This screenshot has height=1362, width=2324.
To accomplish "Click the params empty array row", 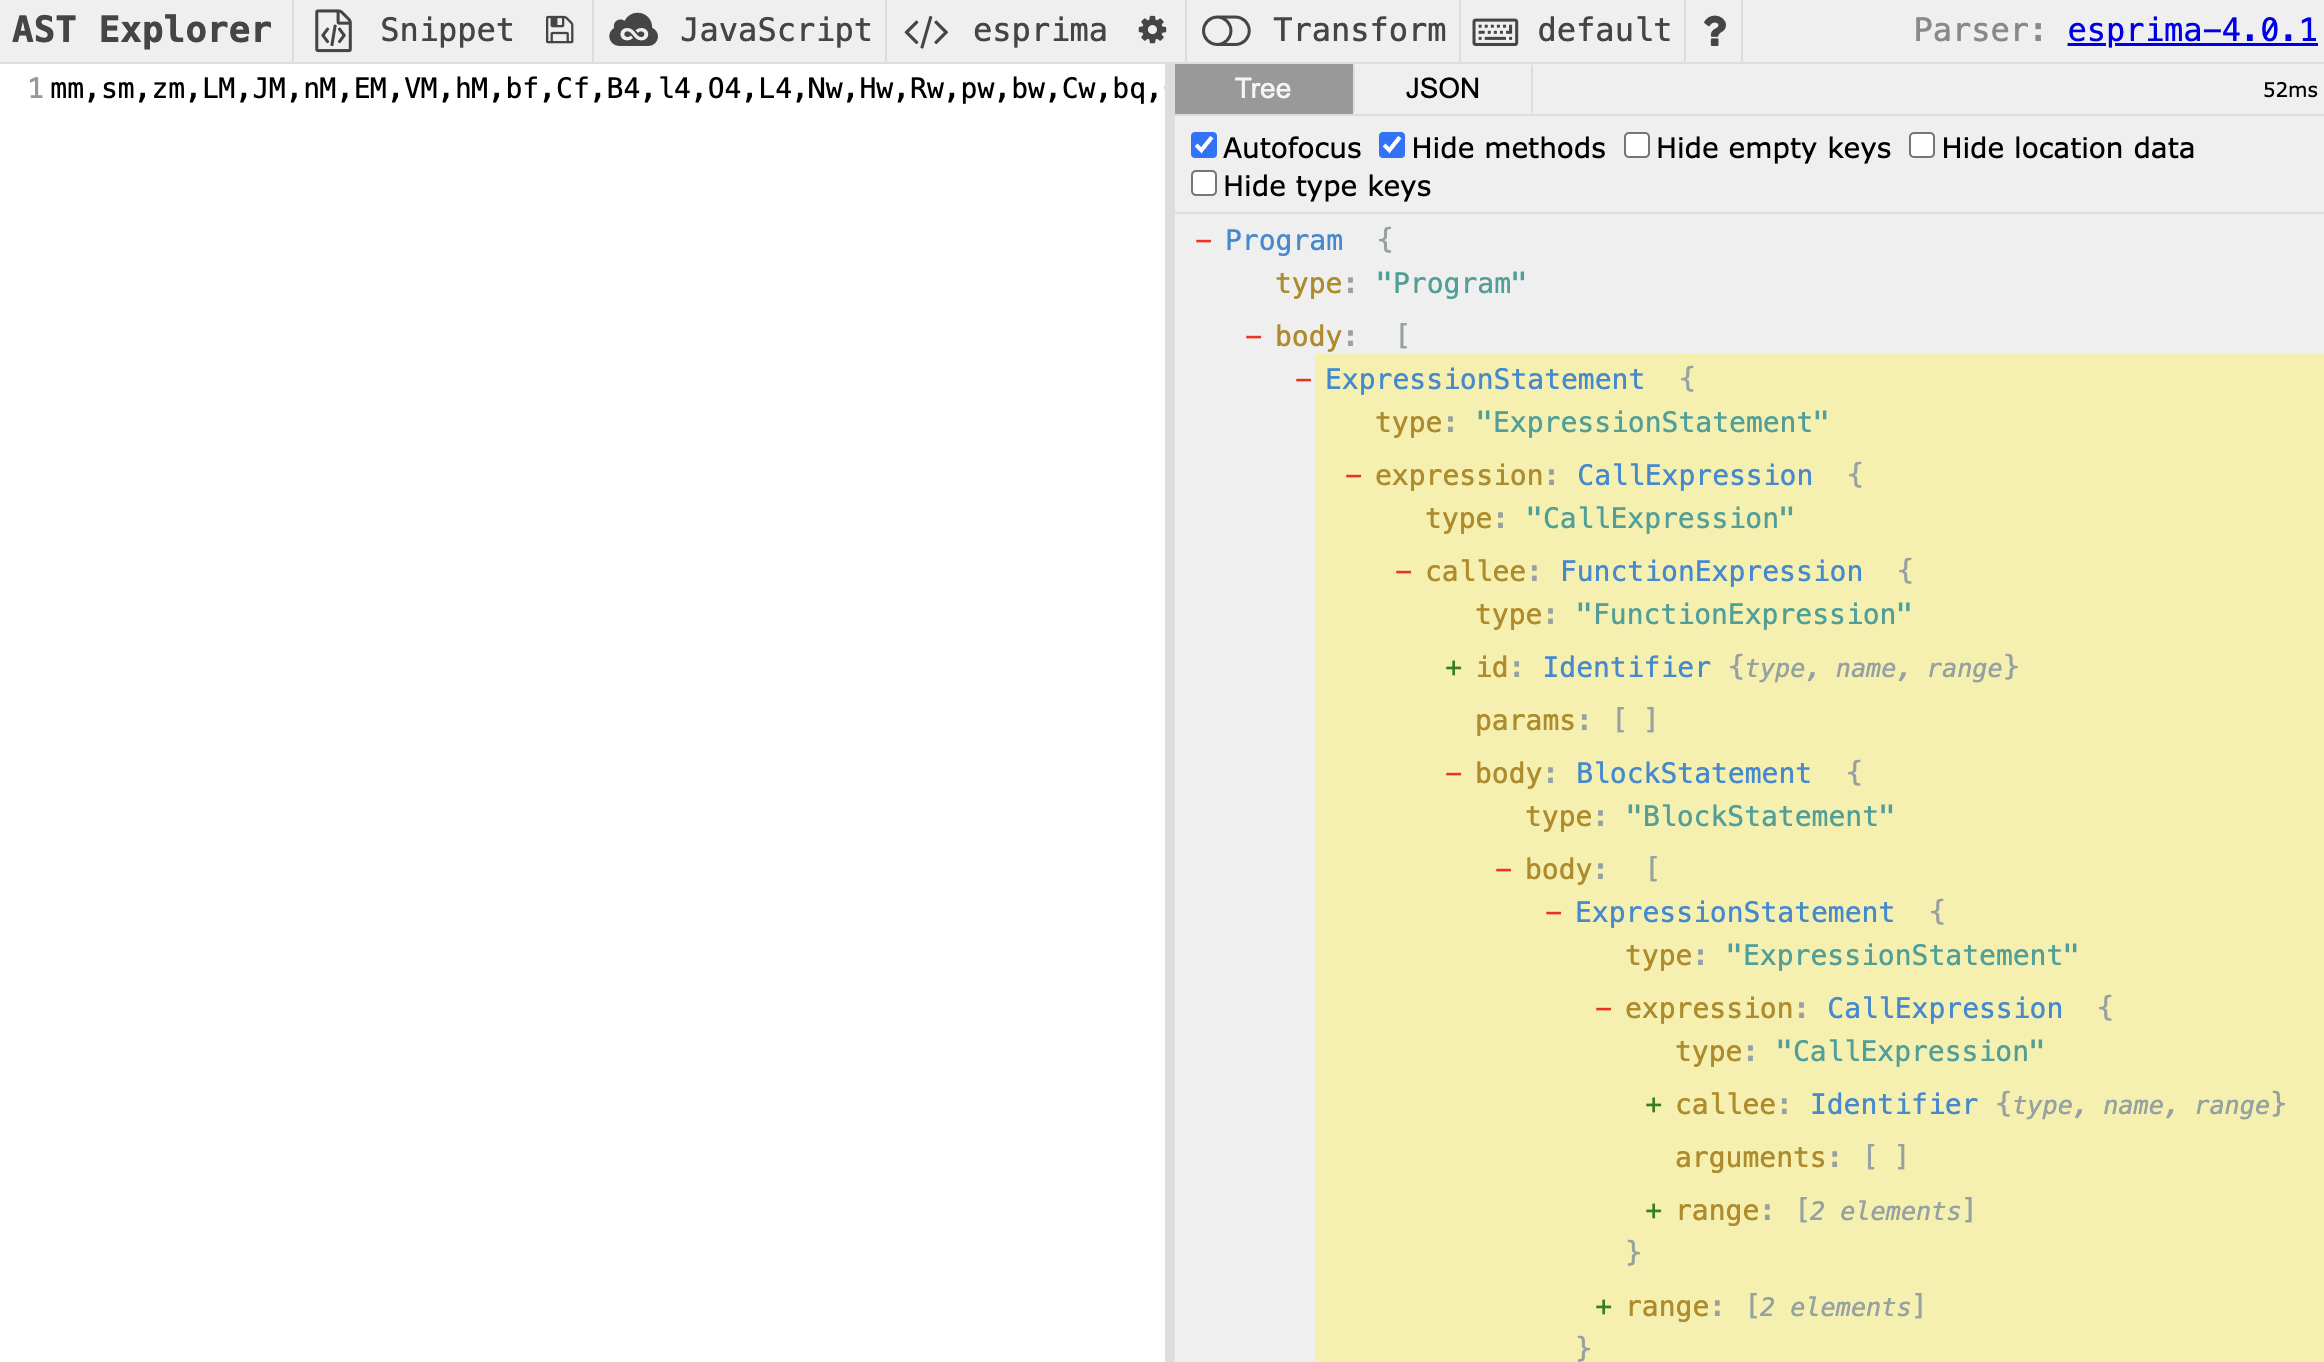I will pyautogui.click(x=1566, y=720).
